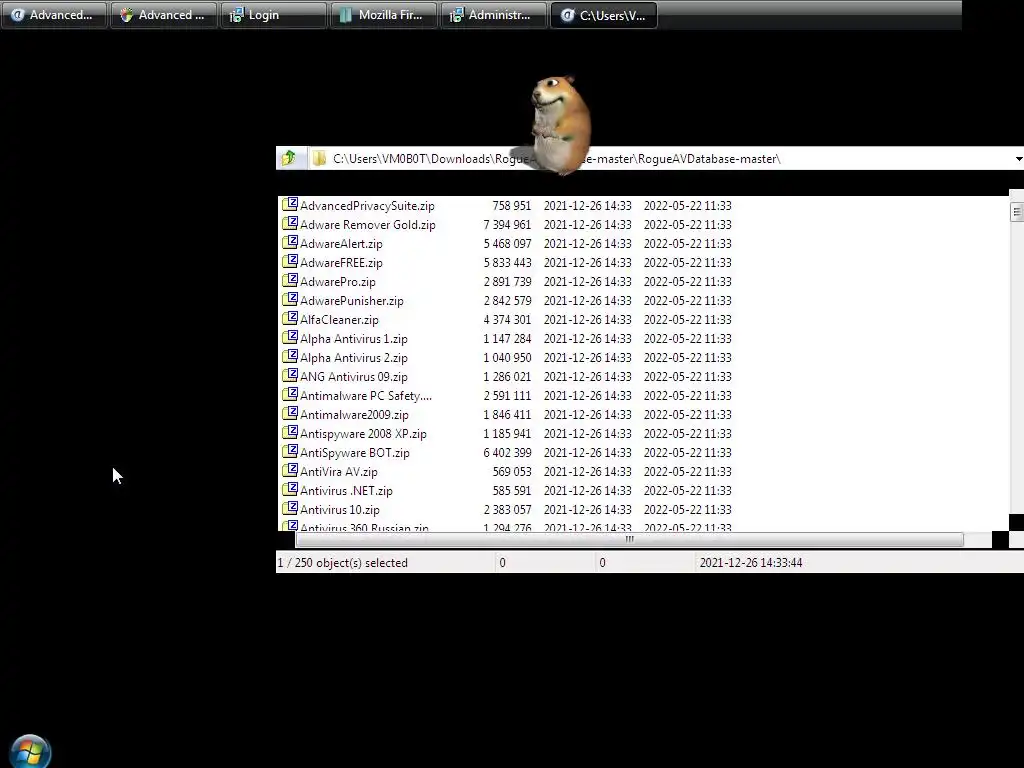The image size is (1024, 768).
Task: Select file name Alpha Antivirus 2.zip
Action: (353, 357)
